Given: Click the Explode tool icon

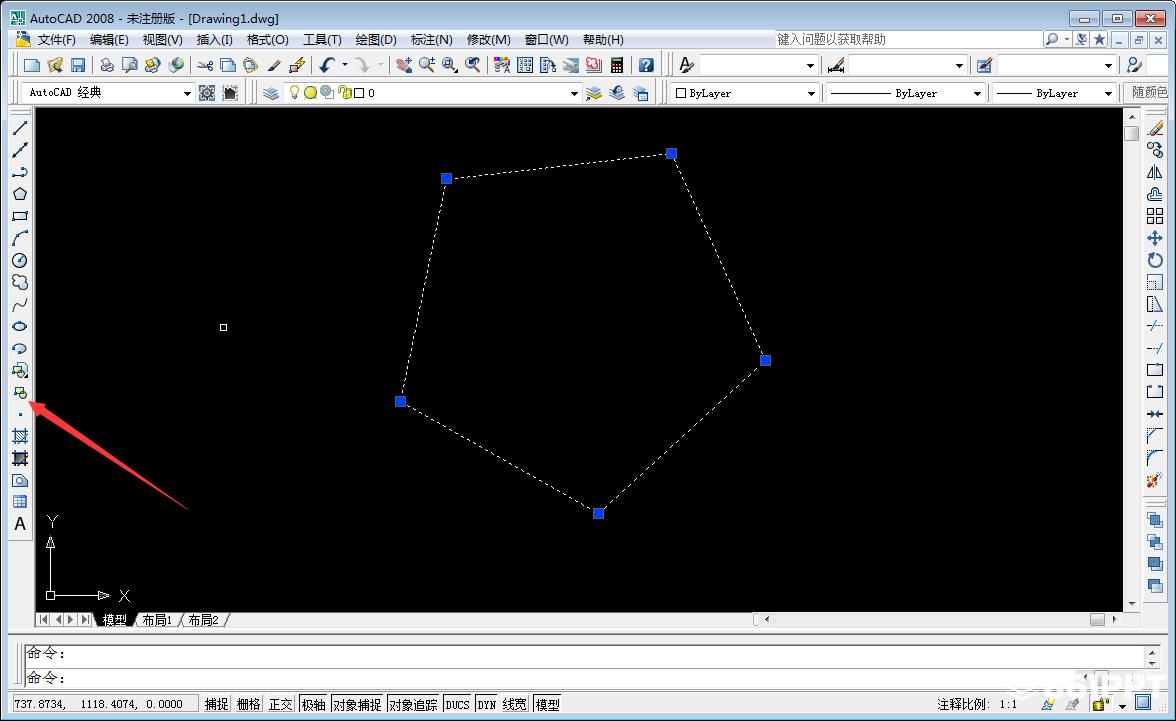Looking at the screenshot, I should tap(1155, 479).
